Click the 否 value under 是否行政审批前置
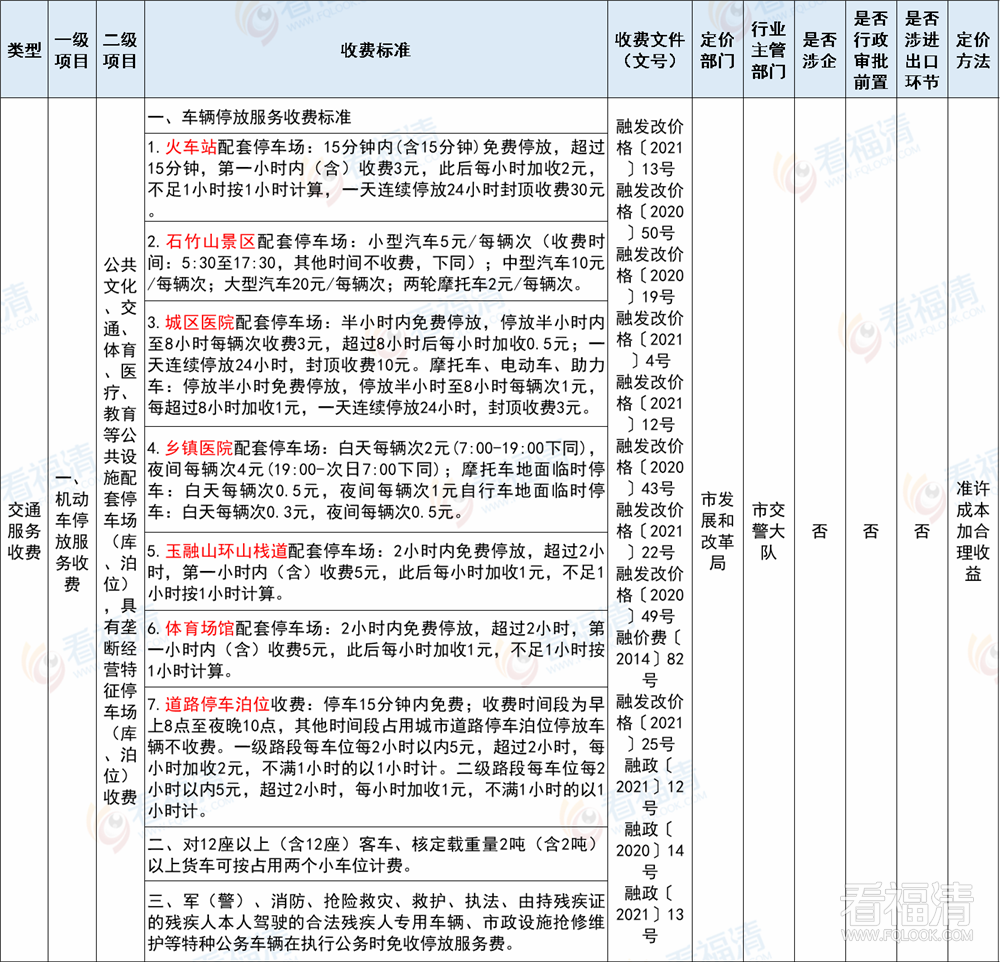The height and width of the screenshot is (962, 1000). [871, 530]
